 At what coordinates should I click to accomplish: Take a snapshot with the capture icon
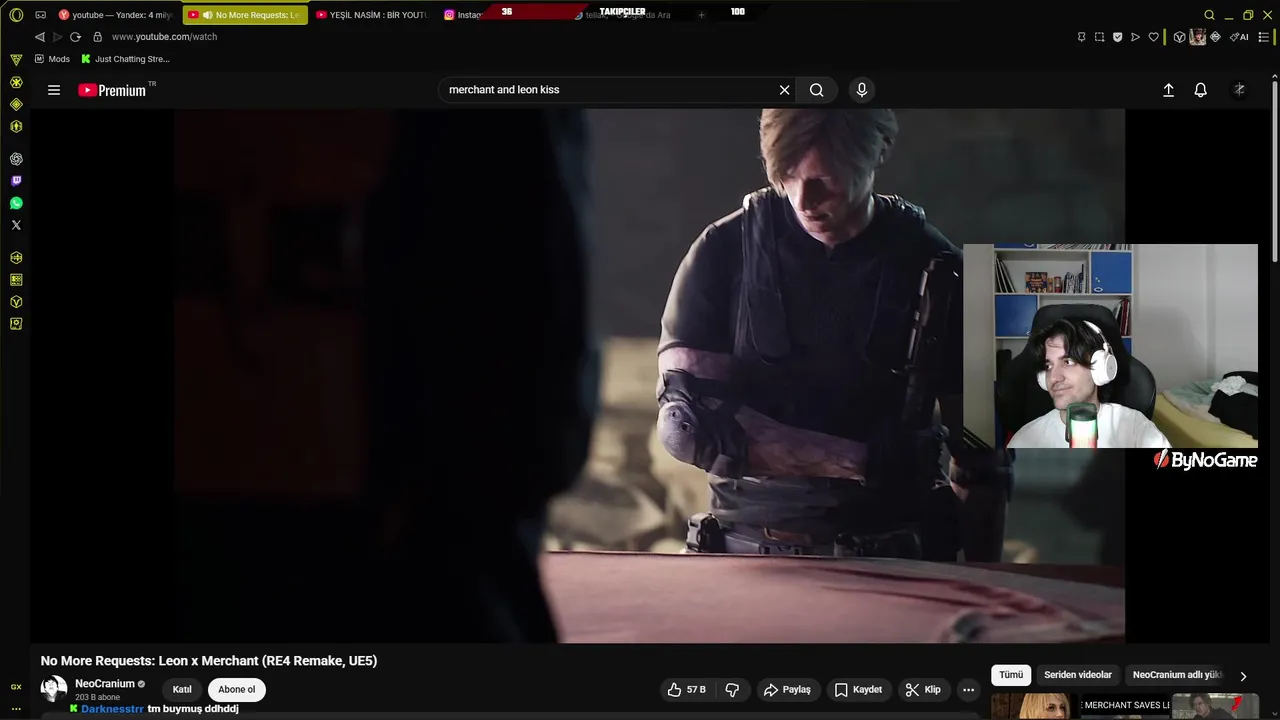pos(1099,37)
